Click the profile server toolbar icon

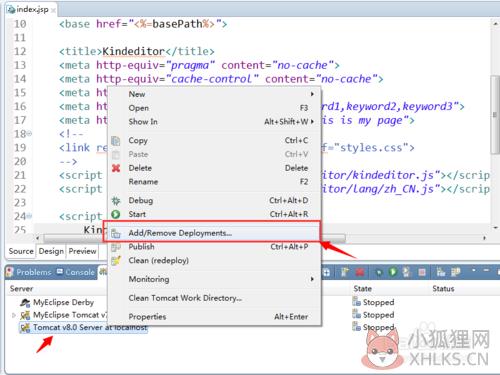click(x=406, y=272)
